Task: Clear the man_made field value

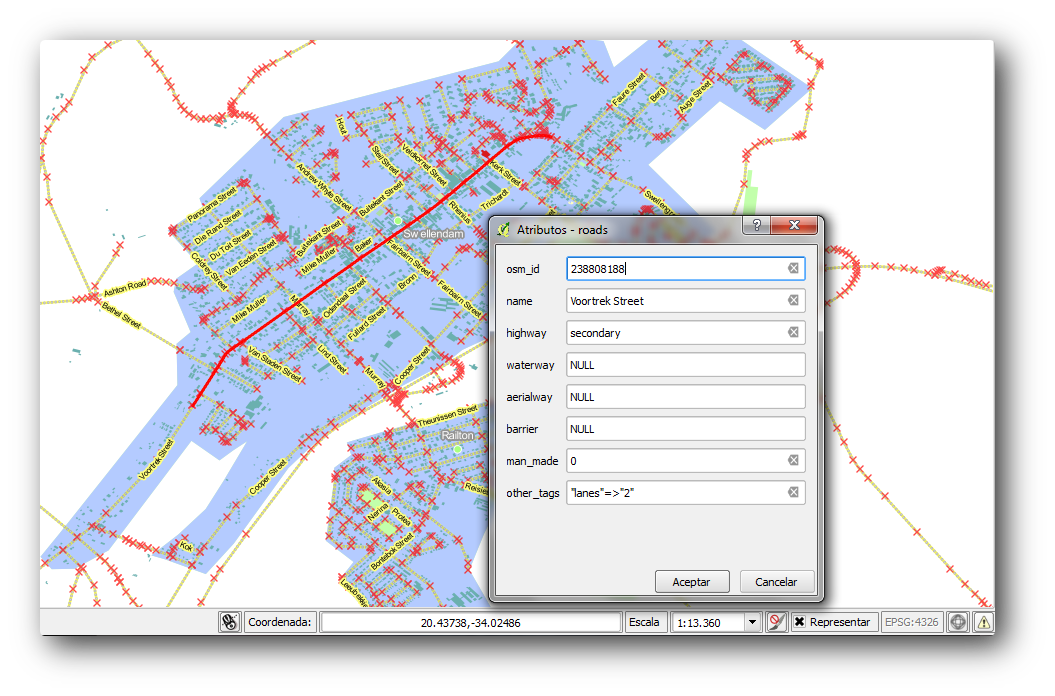Action: pyautogui.click(x=793, y=460)
